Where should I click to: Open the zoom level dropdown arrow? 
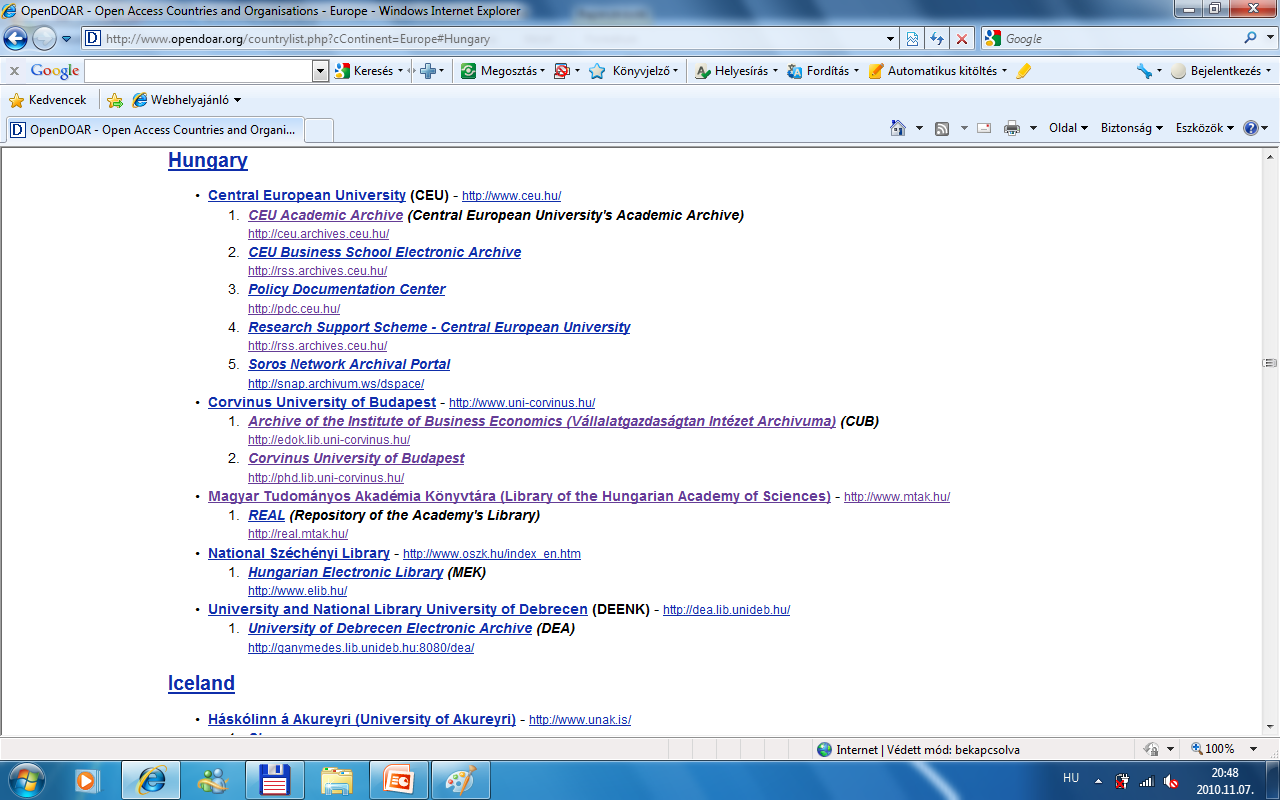[1254, 749]
